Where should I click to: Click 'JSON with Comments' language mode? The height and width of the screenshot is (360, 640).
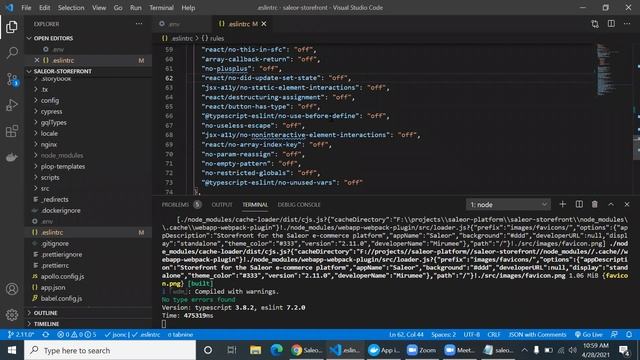[x=537, y=334]
